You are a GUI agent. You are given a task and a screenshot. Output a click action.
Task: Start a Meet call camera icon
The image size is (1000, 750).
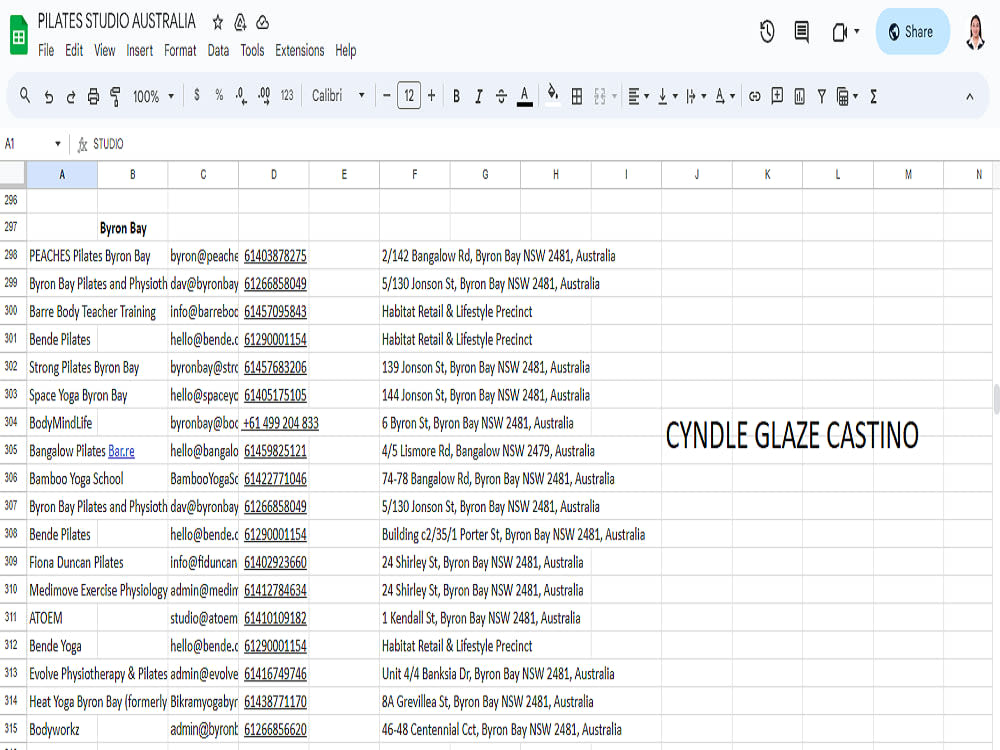coord(839,32)
